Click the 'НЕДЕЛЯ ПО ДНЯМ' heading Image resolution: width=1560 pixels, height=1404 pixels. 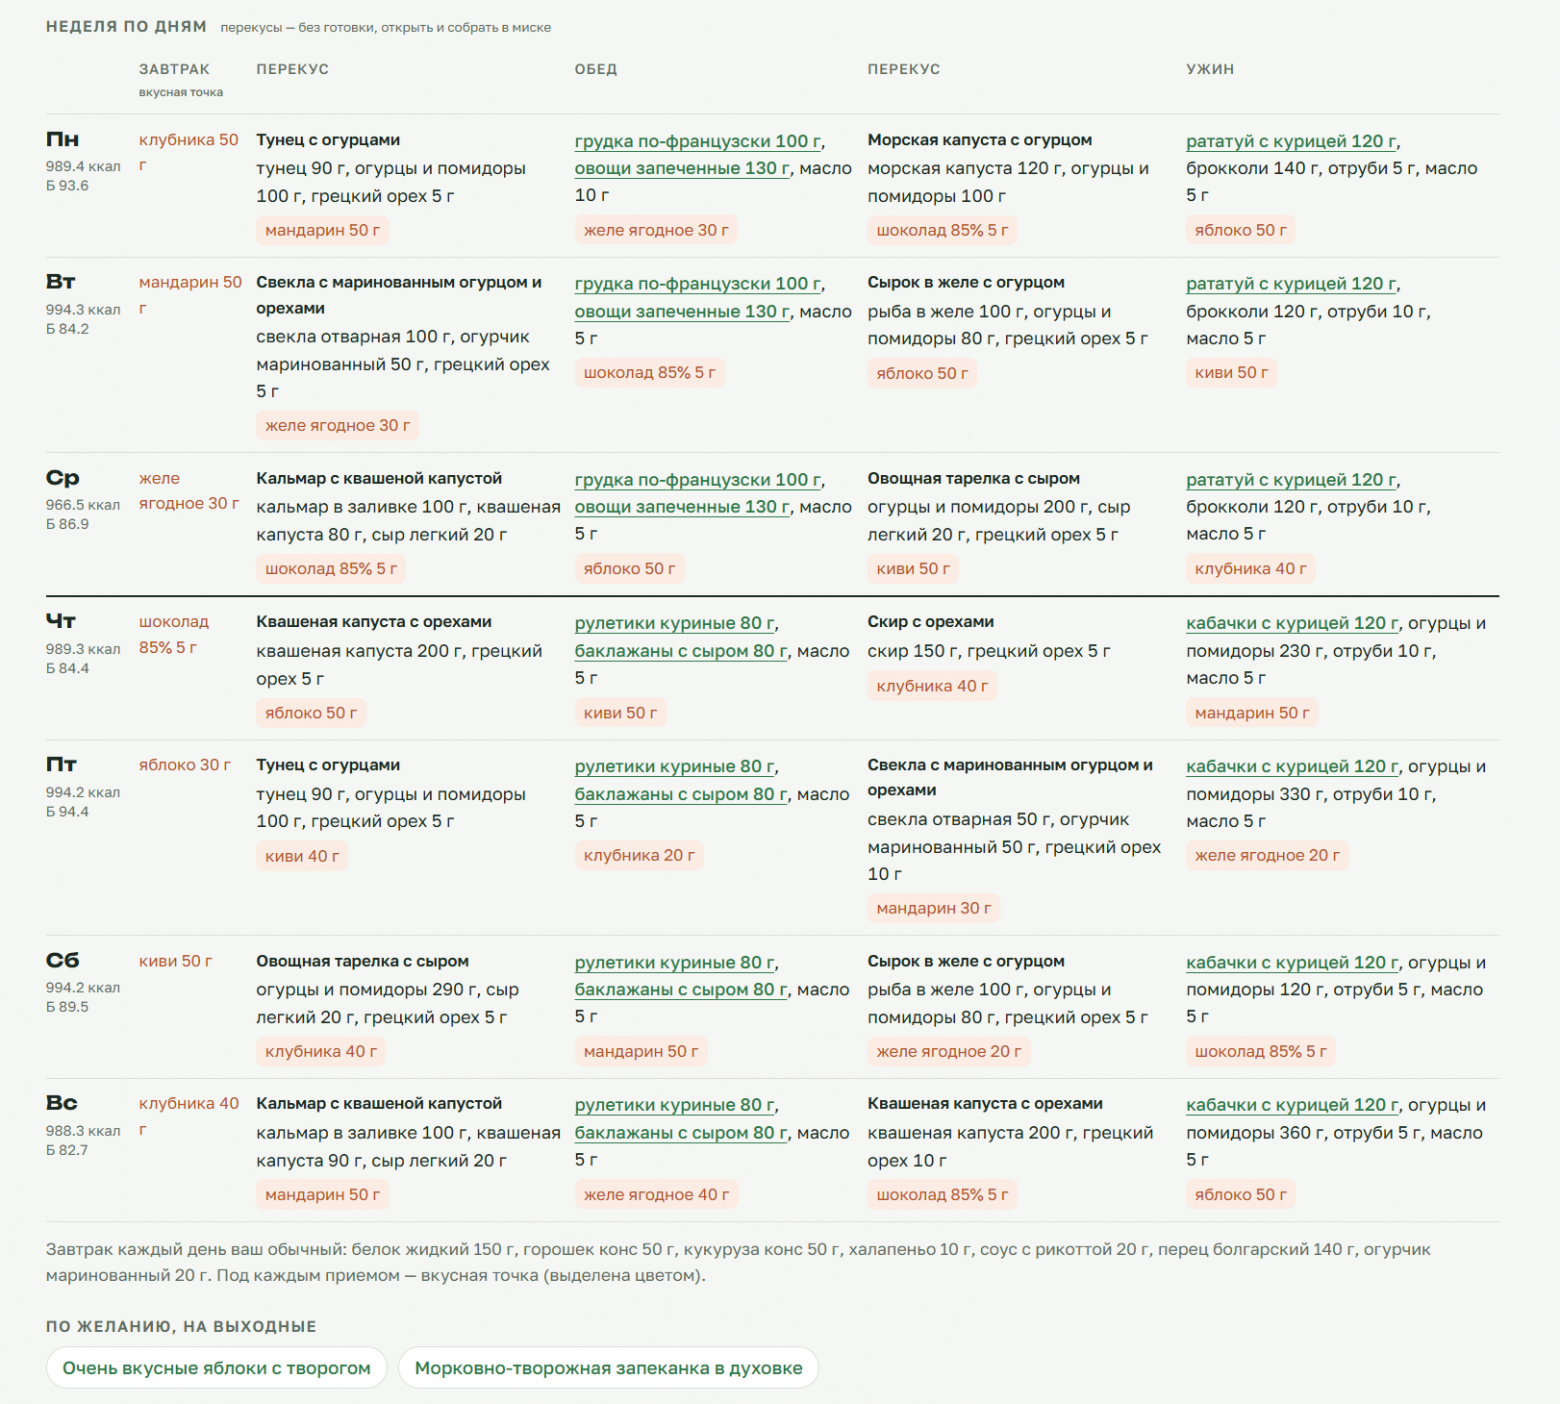(126, 27)
